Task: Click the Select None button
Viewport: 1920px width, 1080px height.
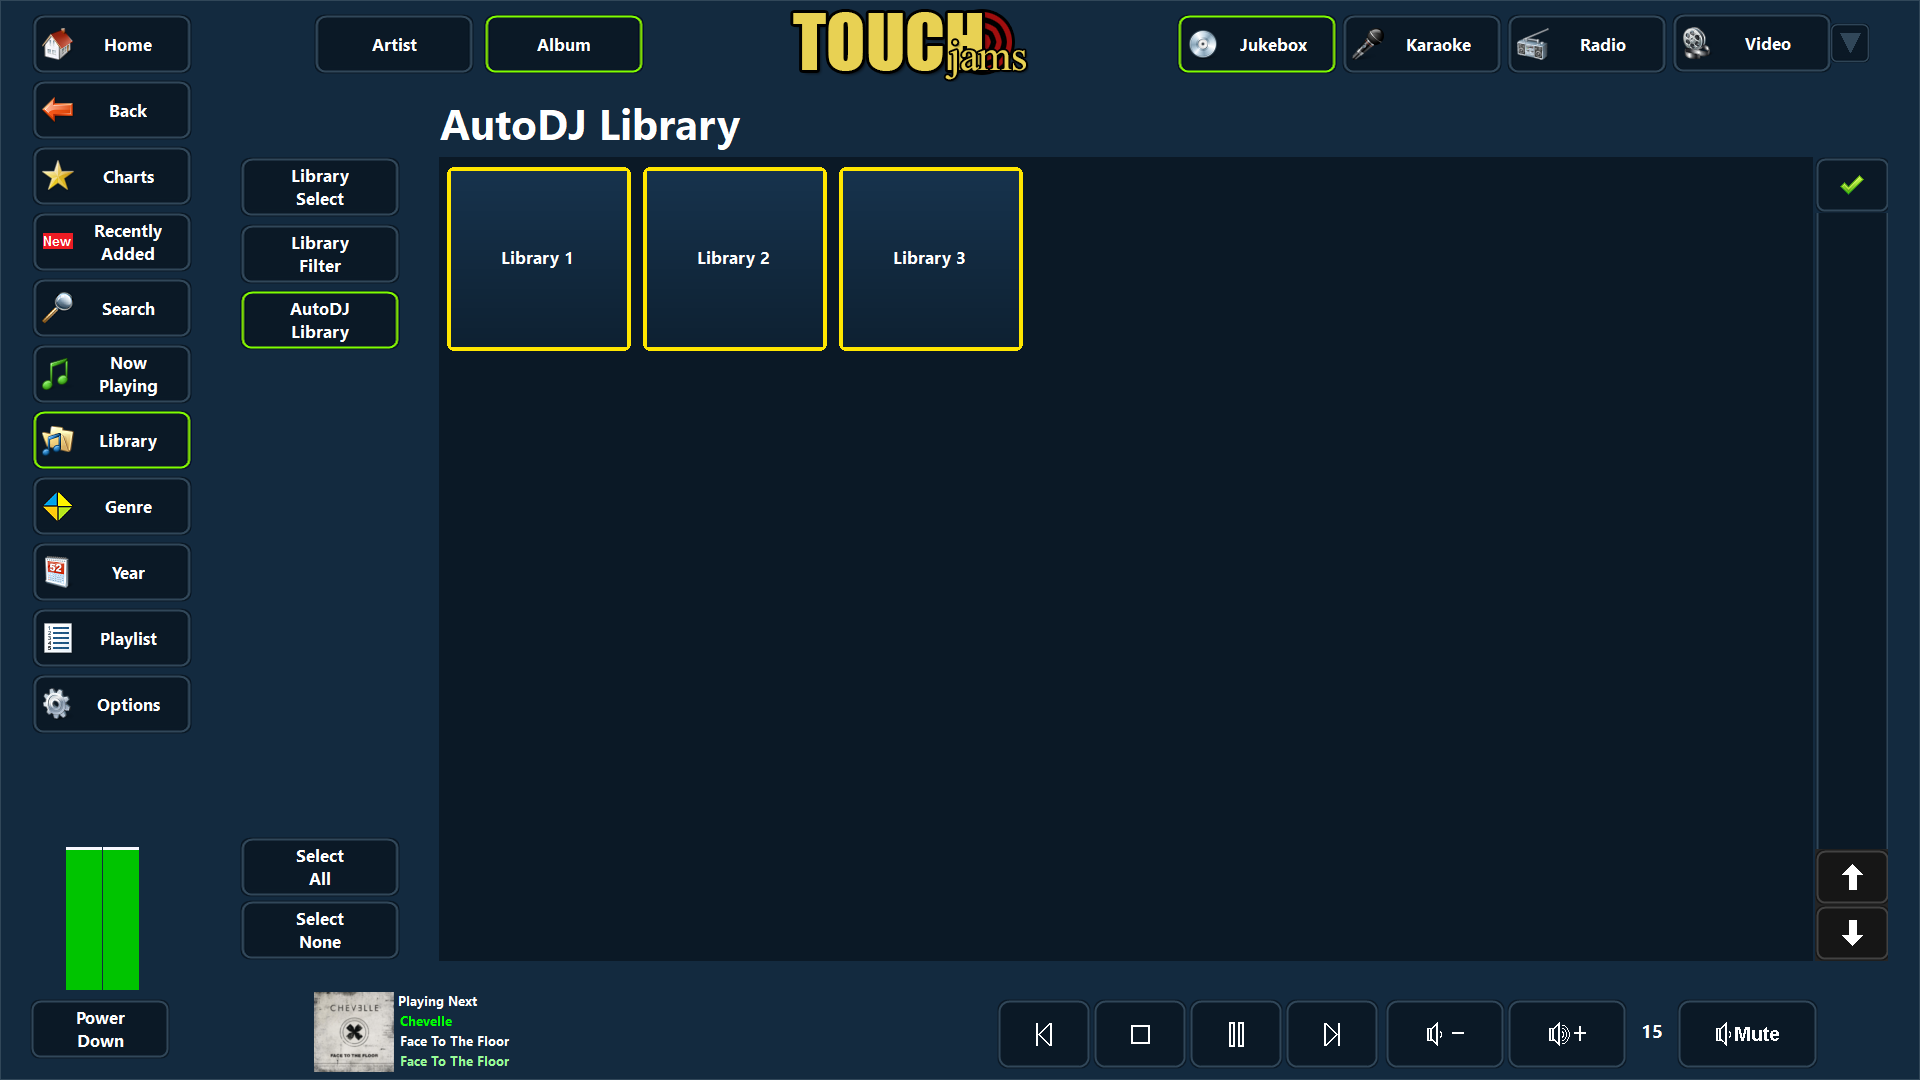Action: point(319,930)
